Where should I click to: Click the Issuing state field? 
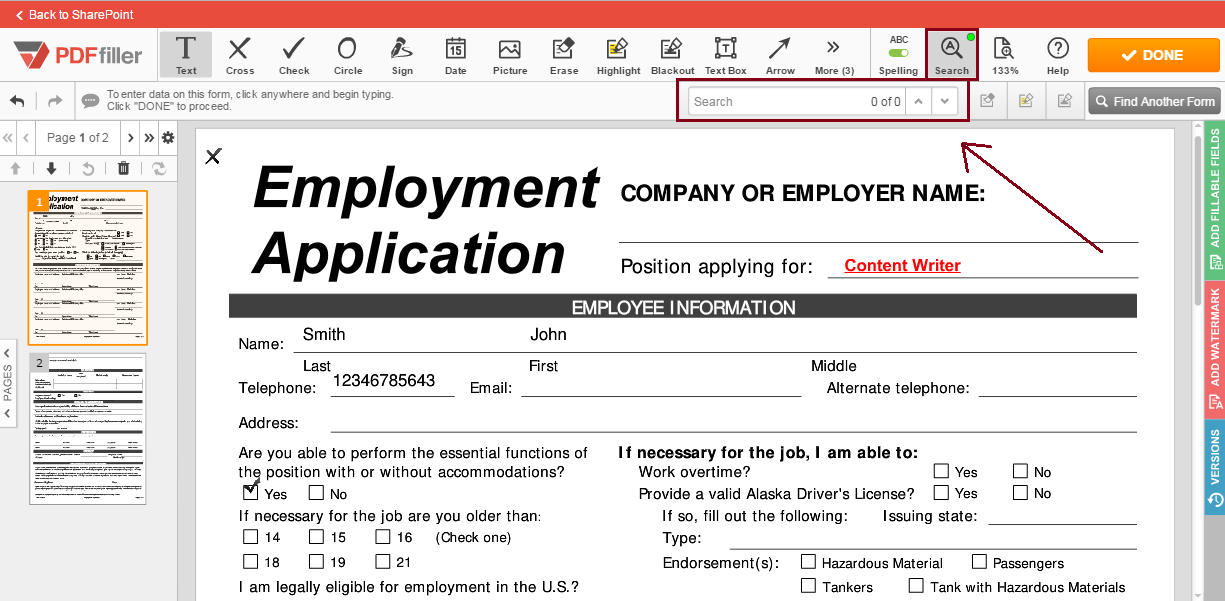click(x=1061, y=515)
